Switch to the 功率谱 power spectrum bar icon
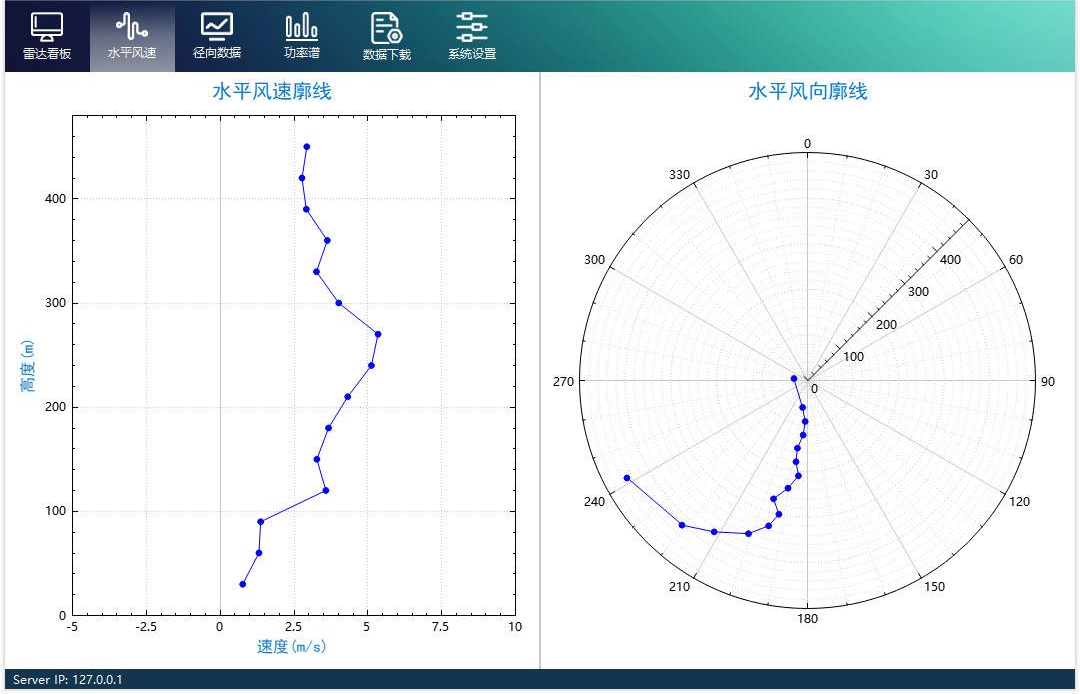Screen dimensions: 1080x694 pyautogui.click(x=302, y=28)
